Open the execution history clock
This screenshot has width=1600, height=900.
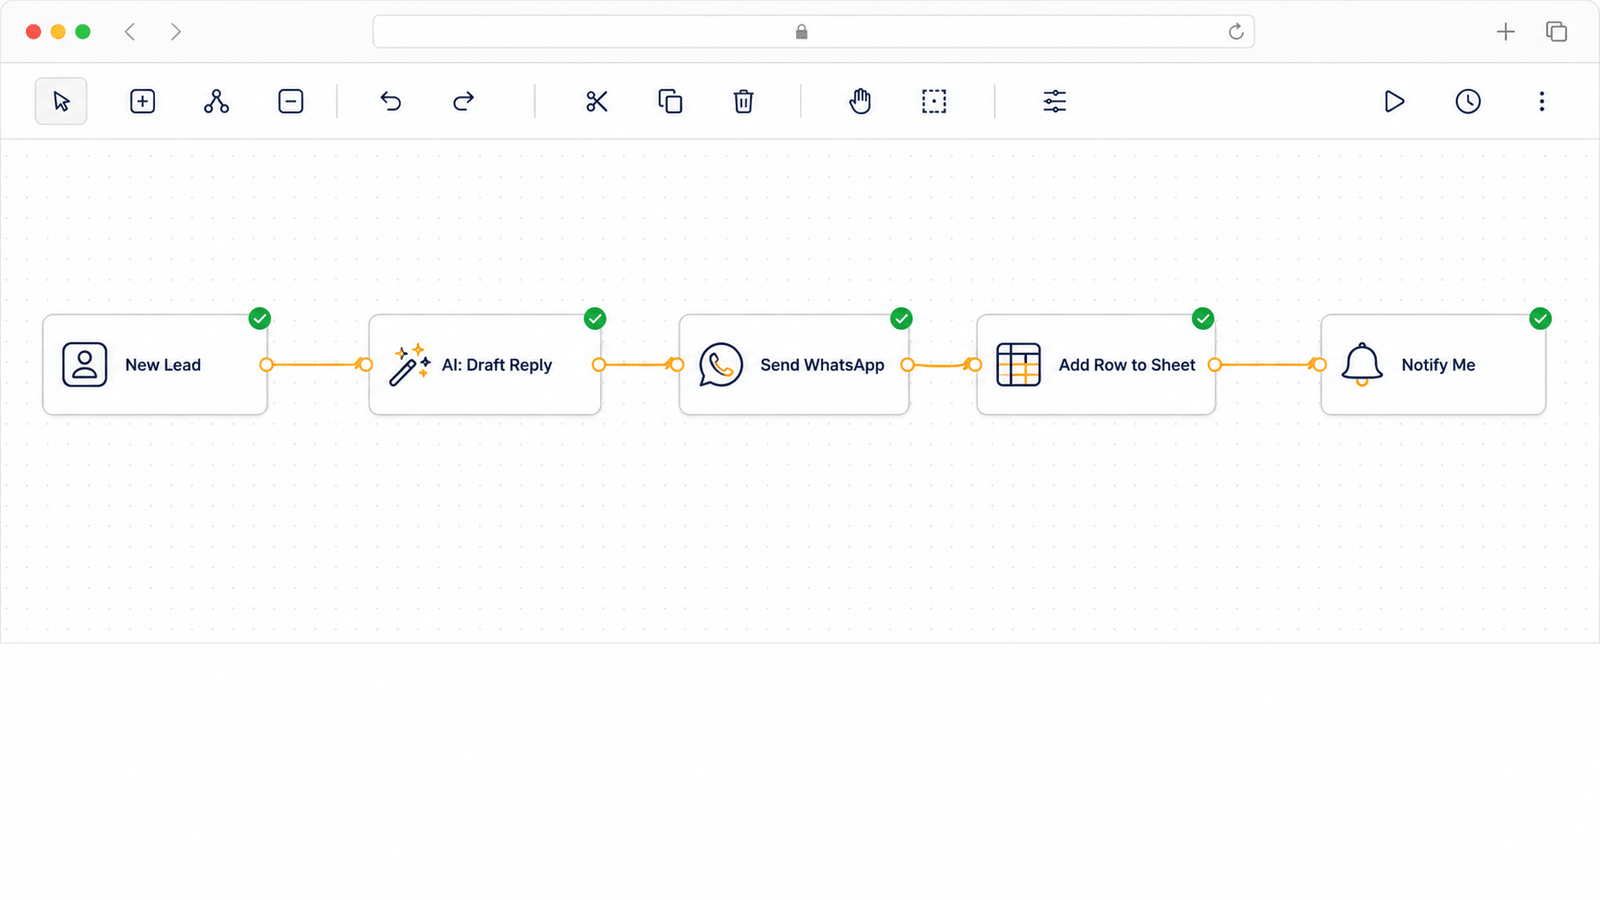(1468, 101)
